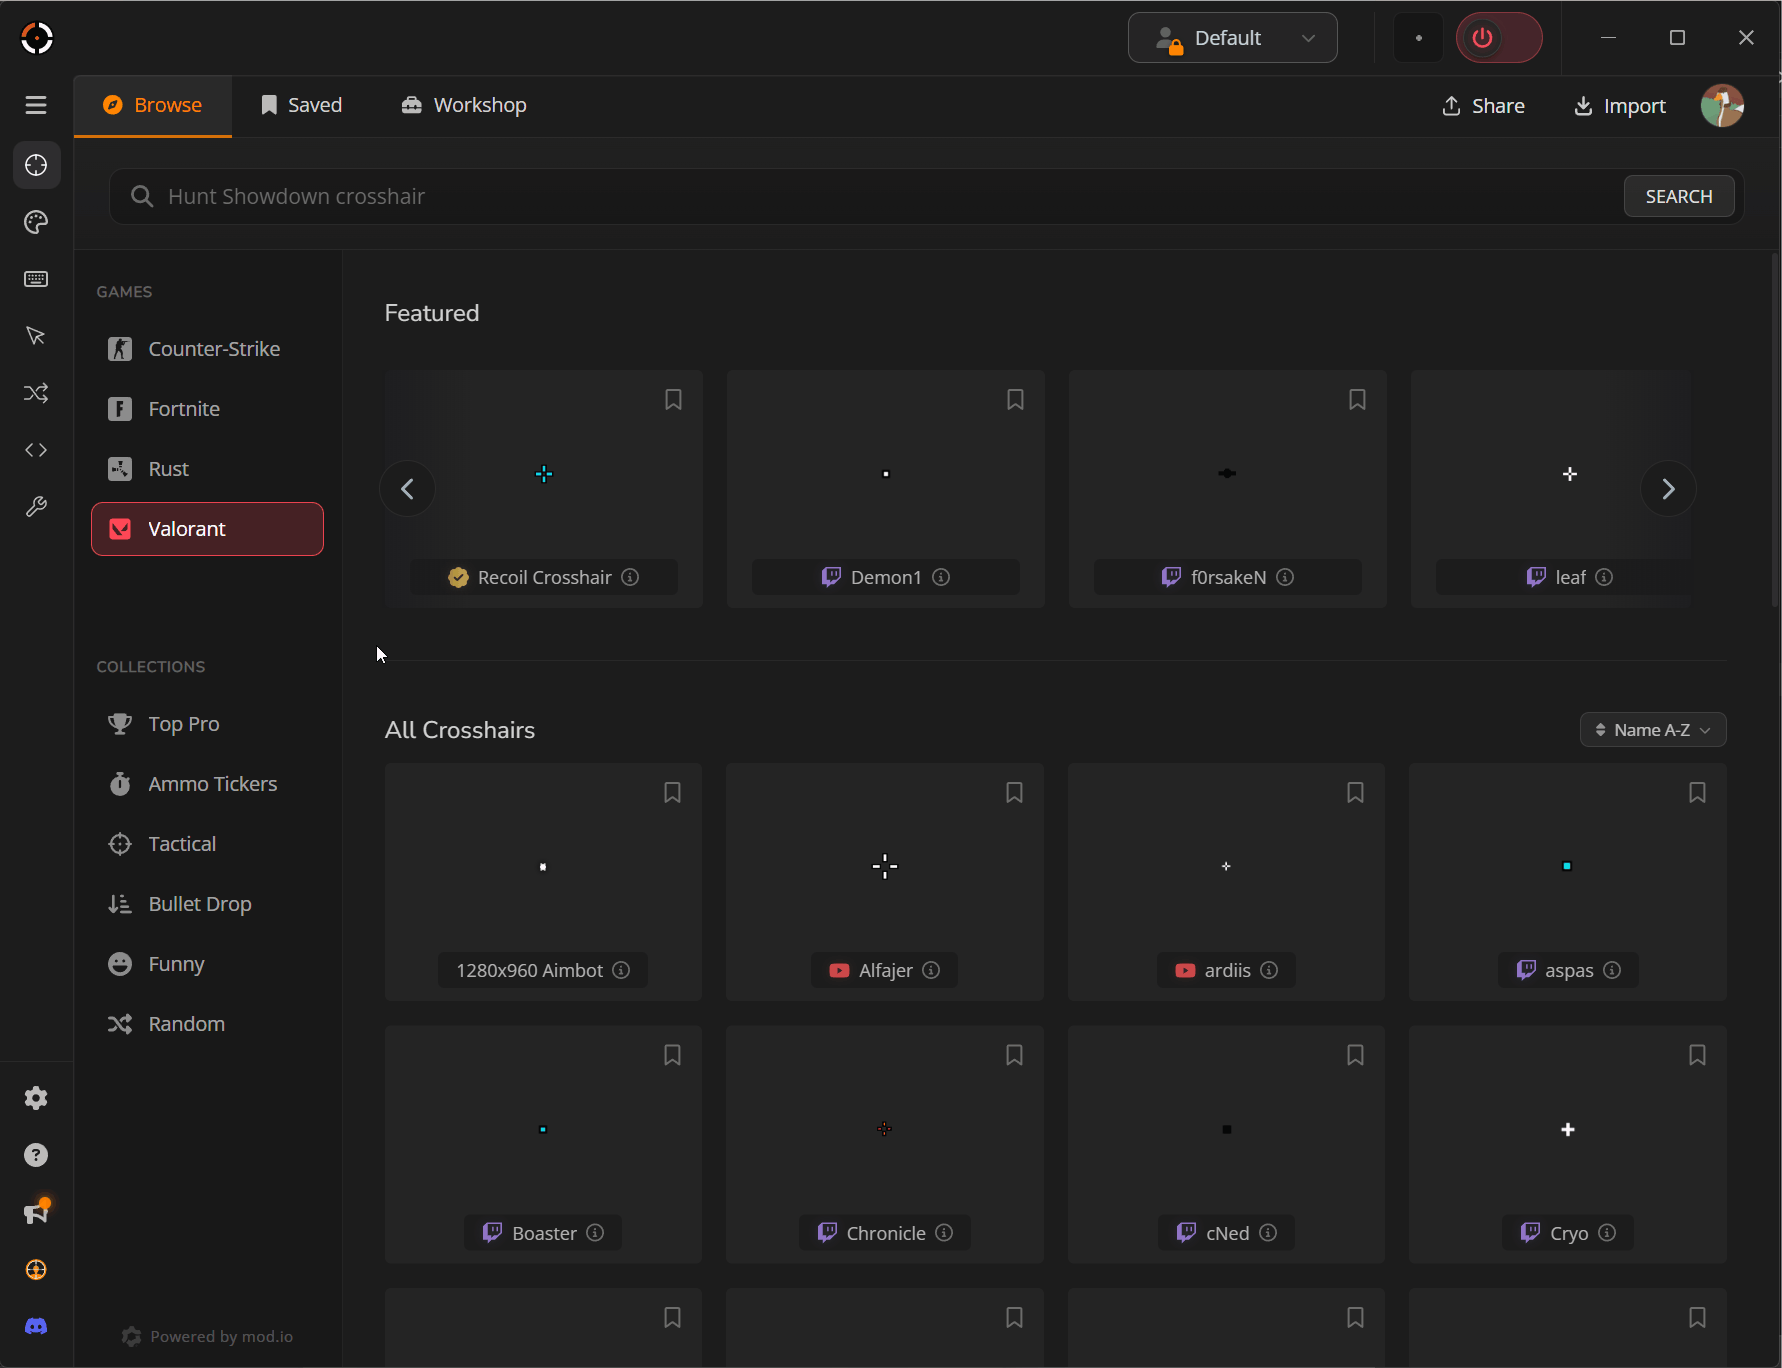Click the keyboard hotkeys icon in the sidebar
Screen dimensions: 1782x1368
pyautogui.click(x=36, y=279)
